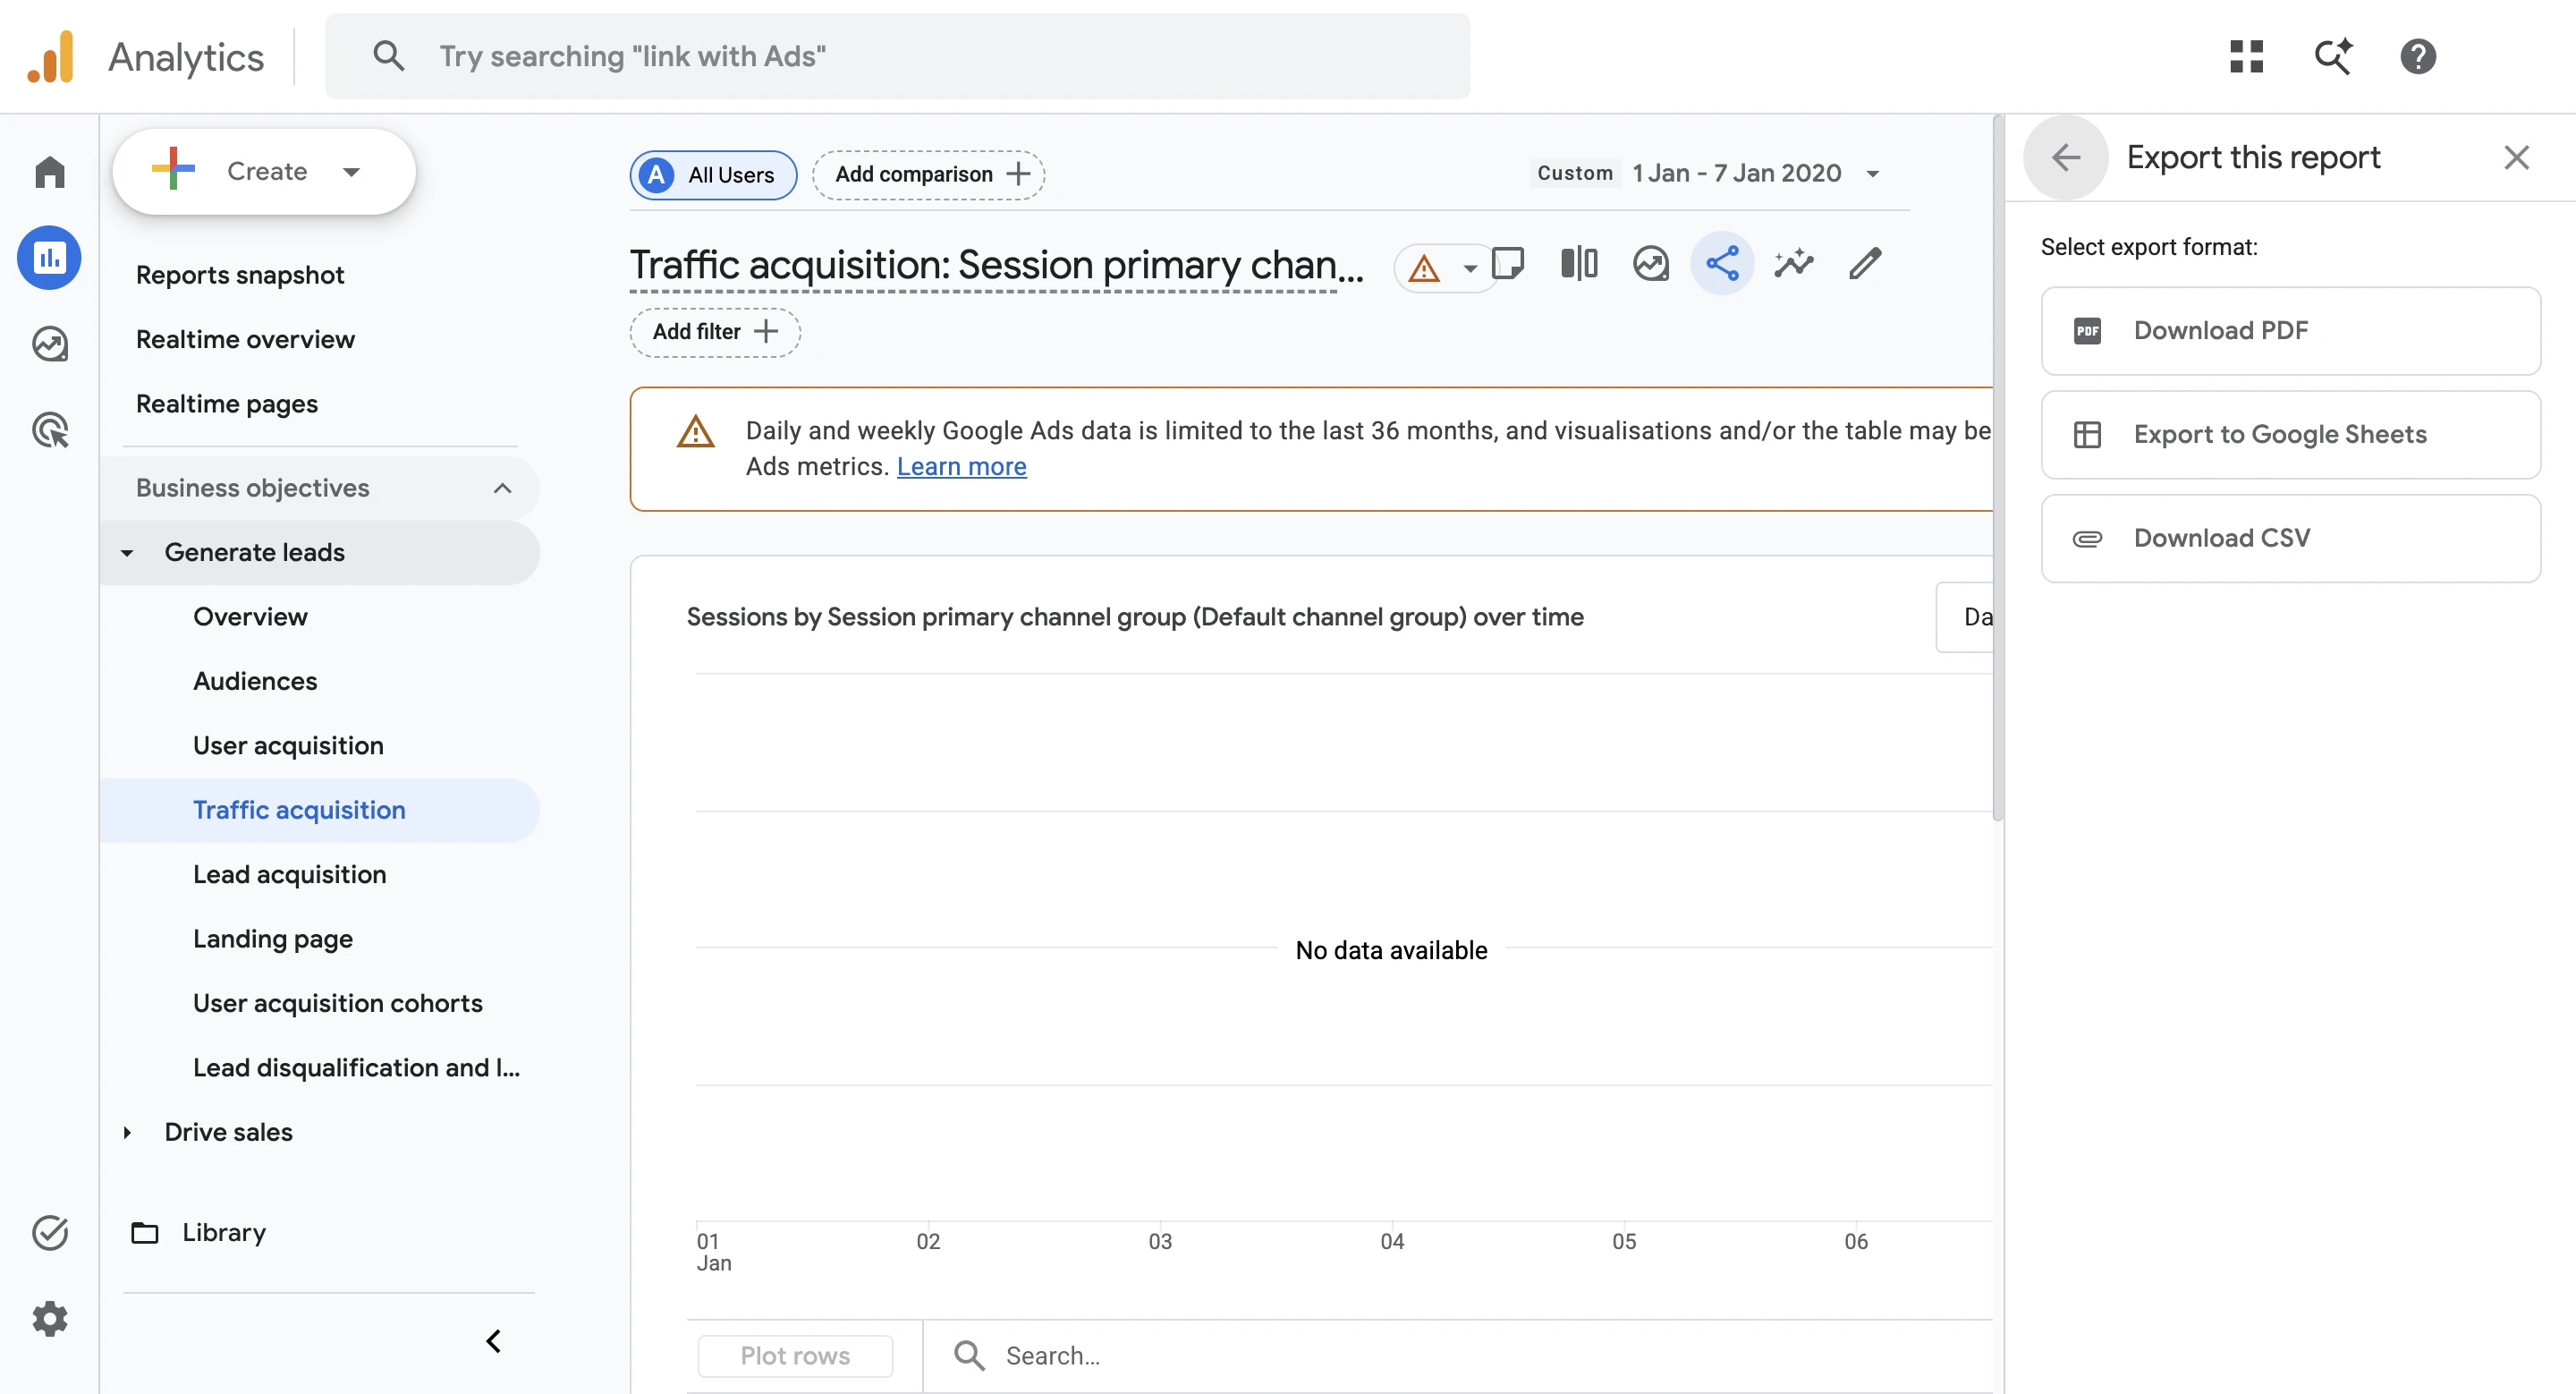Click Download CSV option

tap(2291, 539)
